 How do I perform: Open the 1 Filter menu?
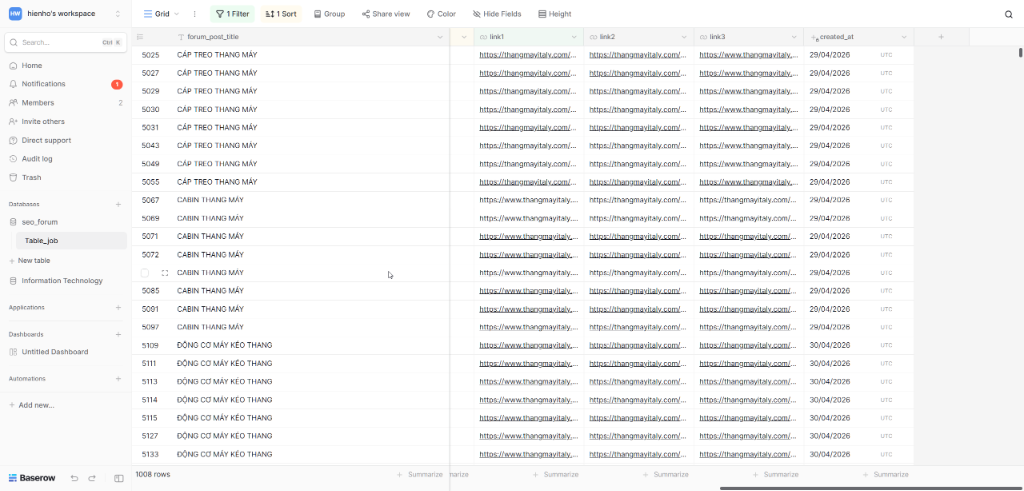tap(232, 14)
